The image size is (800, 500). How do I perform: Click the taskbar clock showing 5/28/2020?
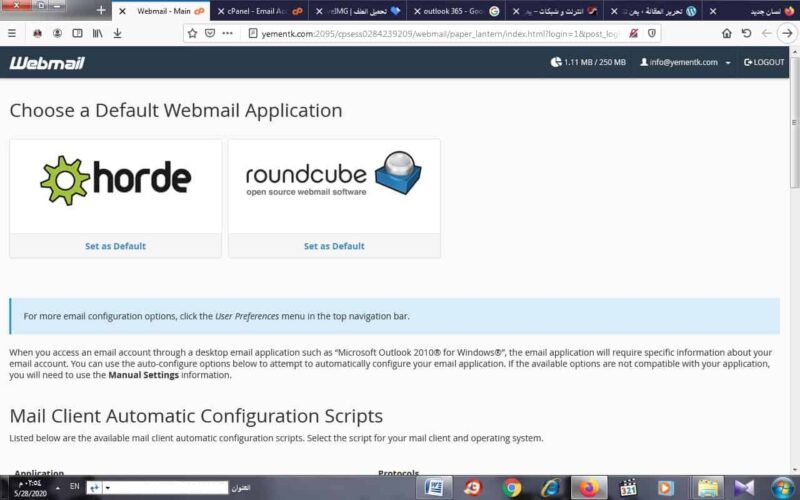(30, 488)
